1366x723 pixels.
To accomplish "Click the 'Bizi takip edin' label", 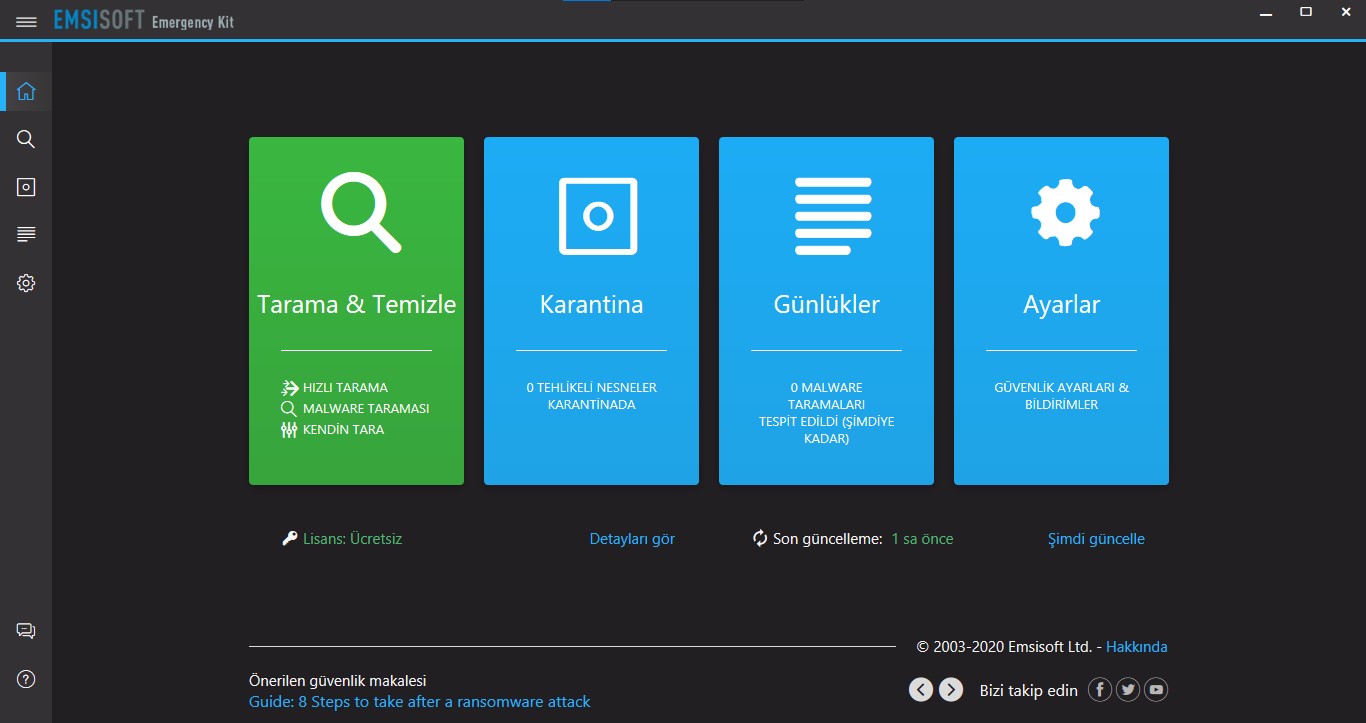I will coord(1028,690).
